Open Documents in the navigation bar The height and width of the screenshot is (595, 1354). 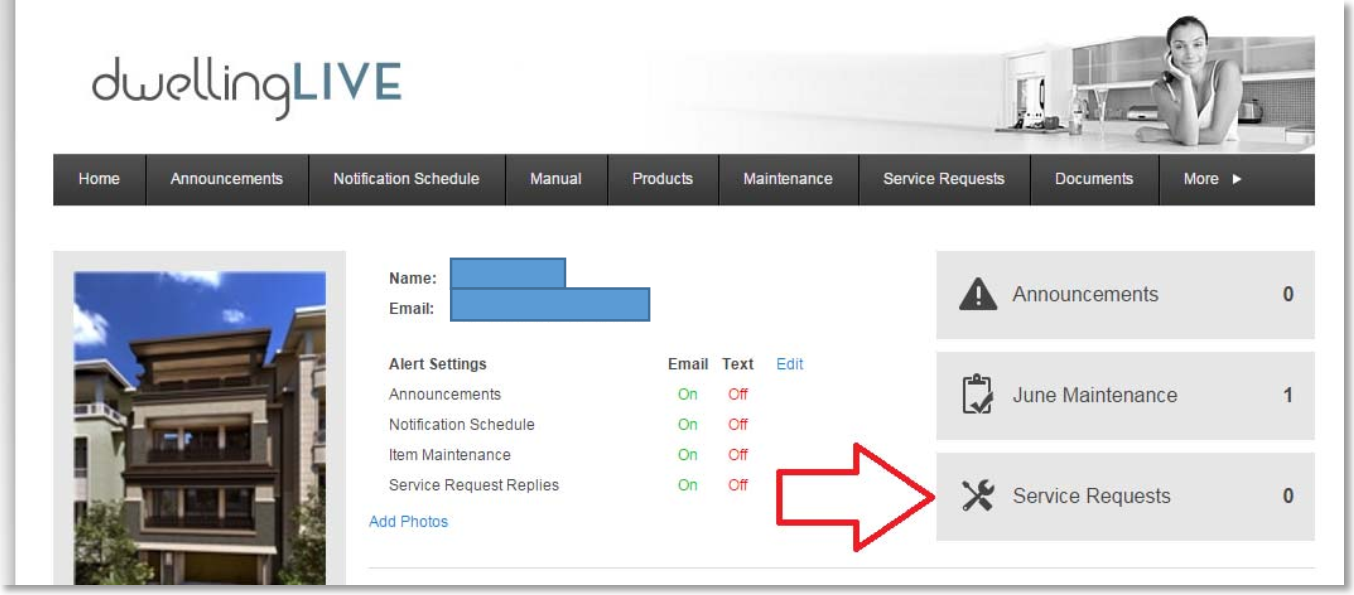click(x=1094, y=180)
